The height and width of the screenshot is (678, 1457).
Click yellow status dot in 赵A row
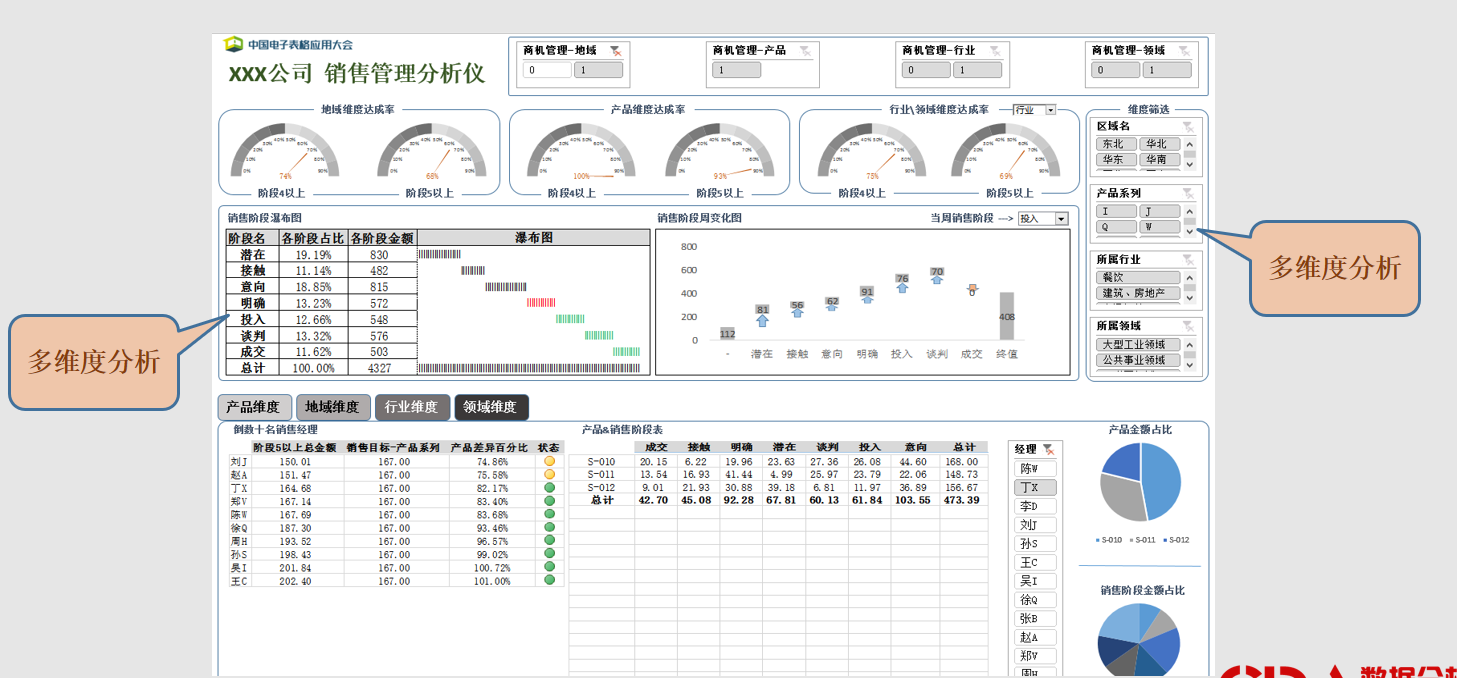point(549,475)
